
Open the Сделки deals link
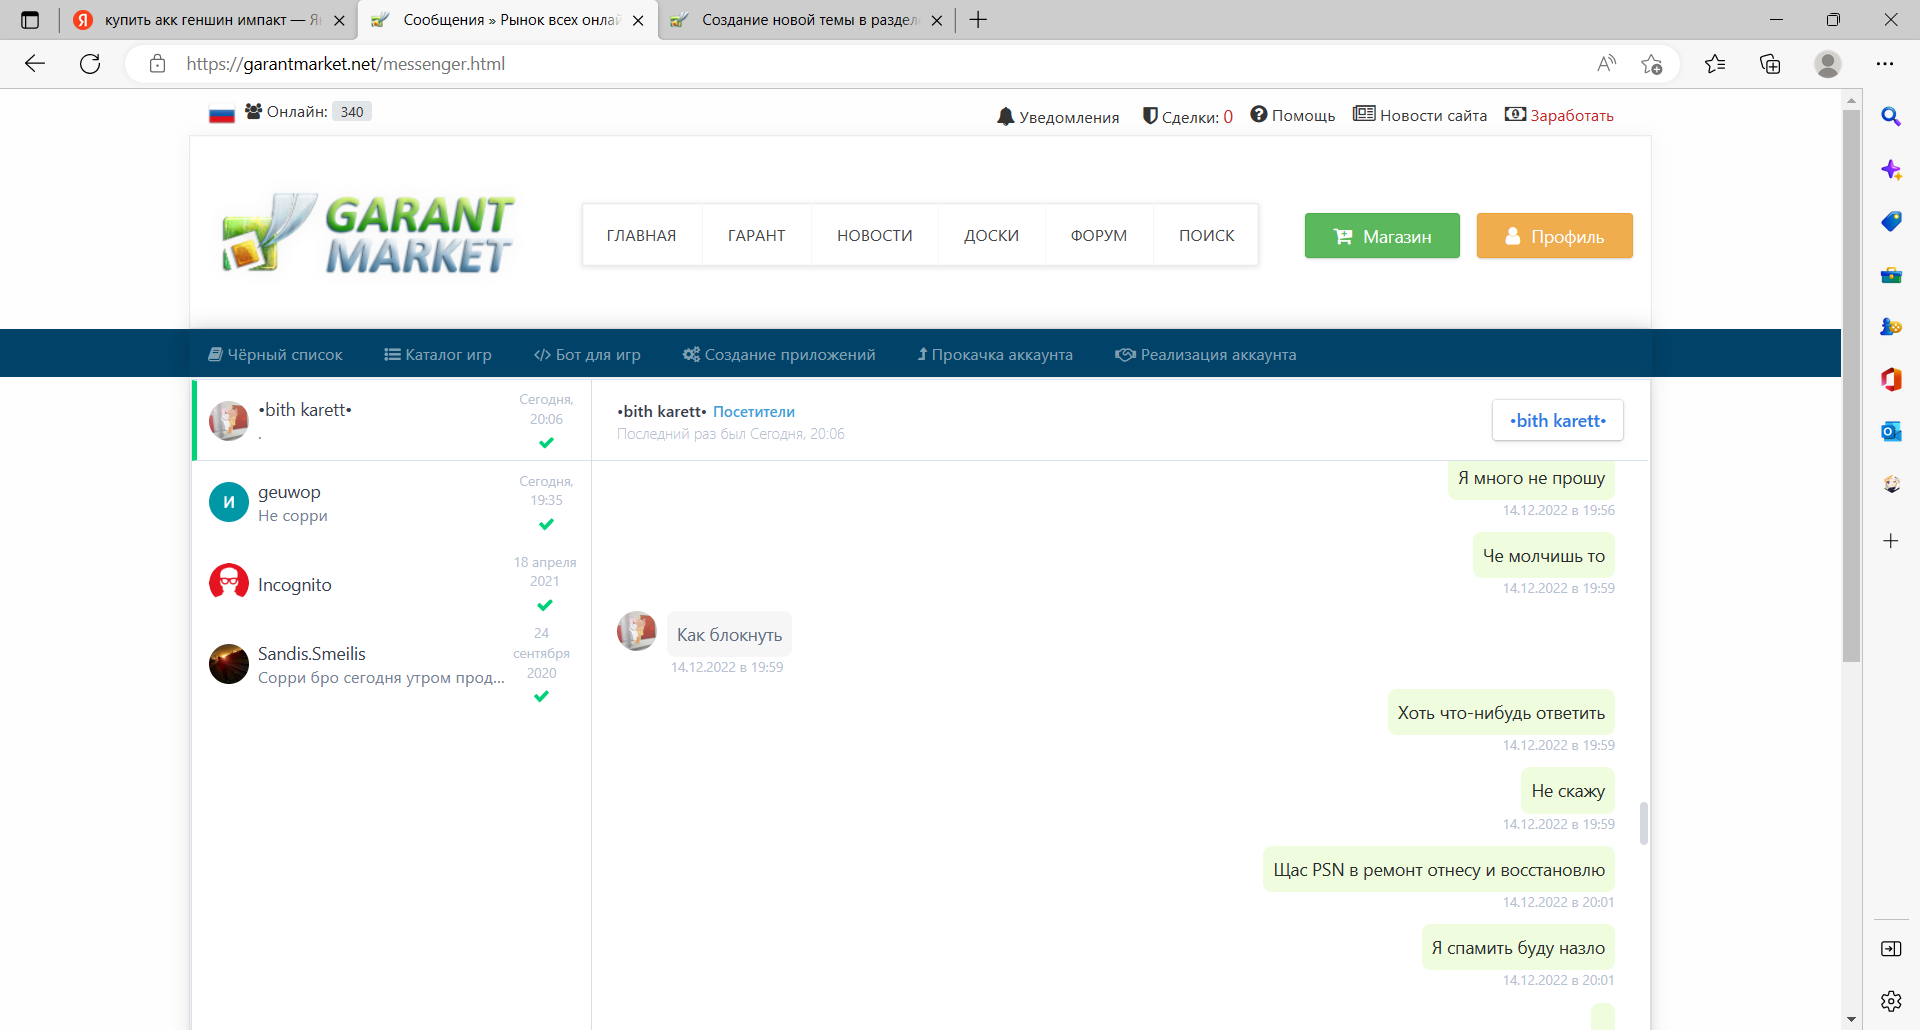[1187, 117]
